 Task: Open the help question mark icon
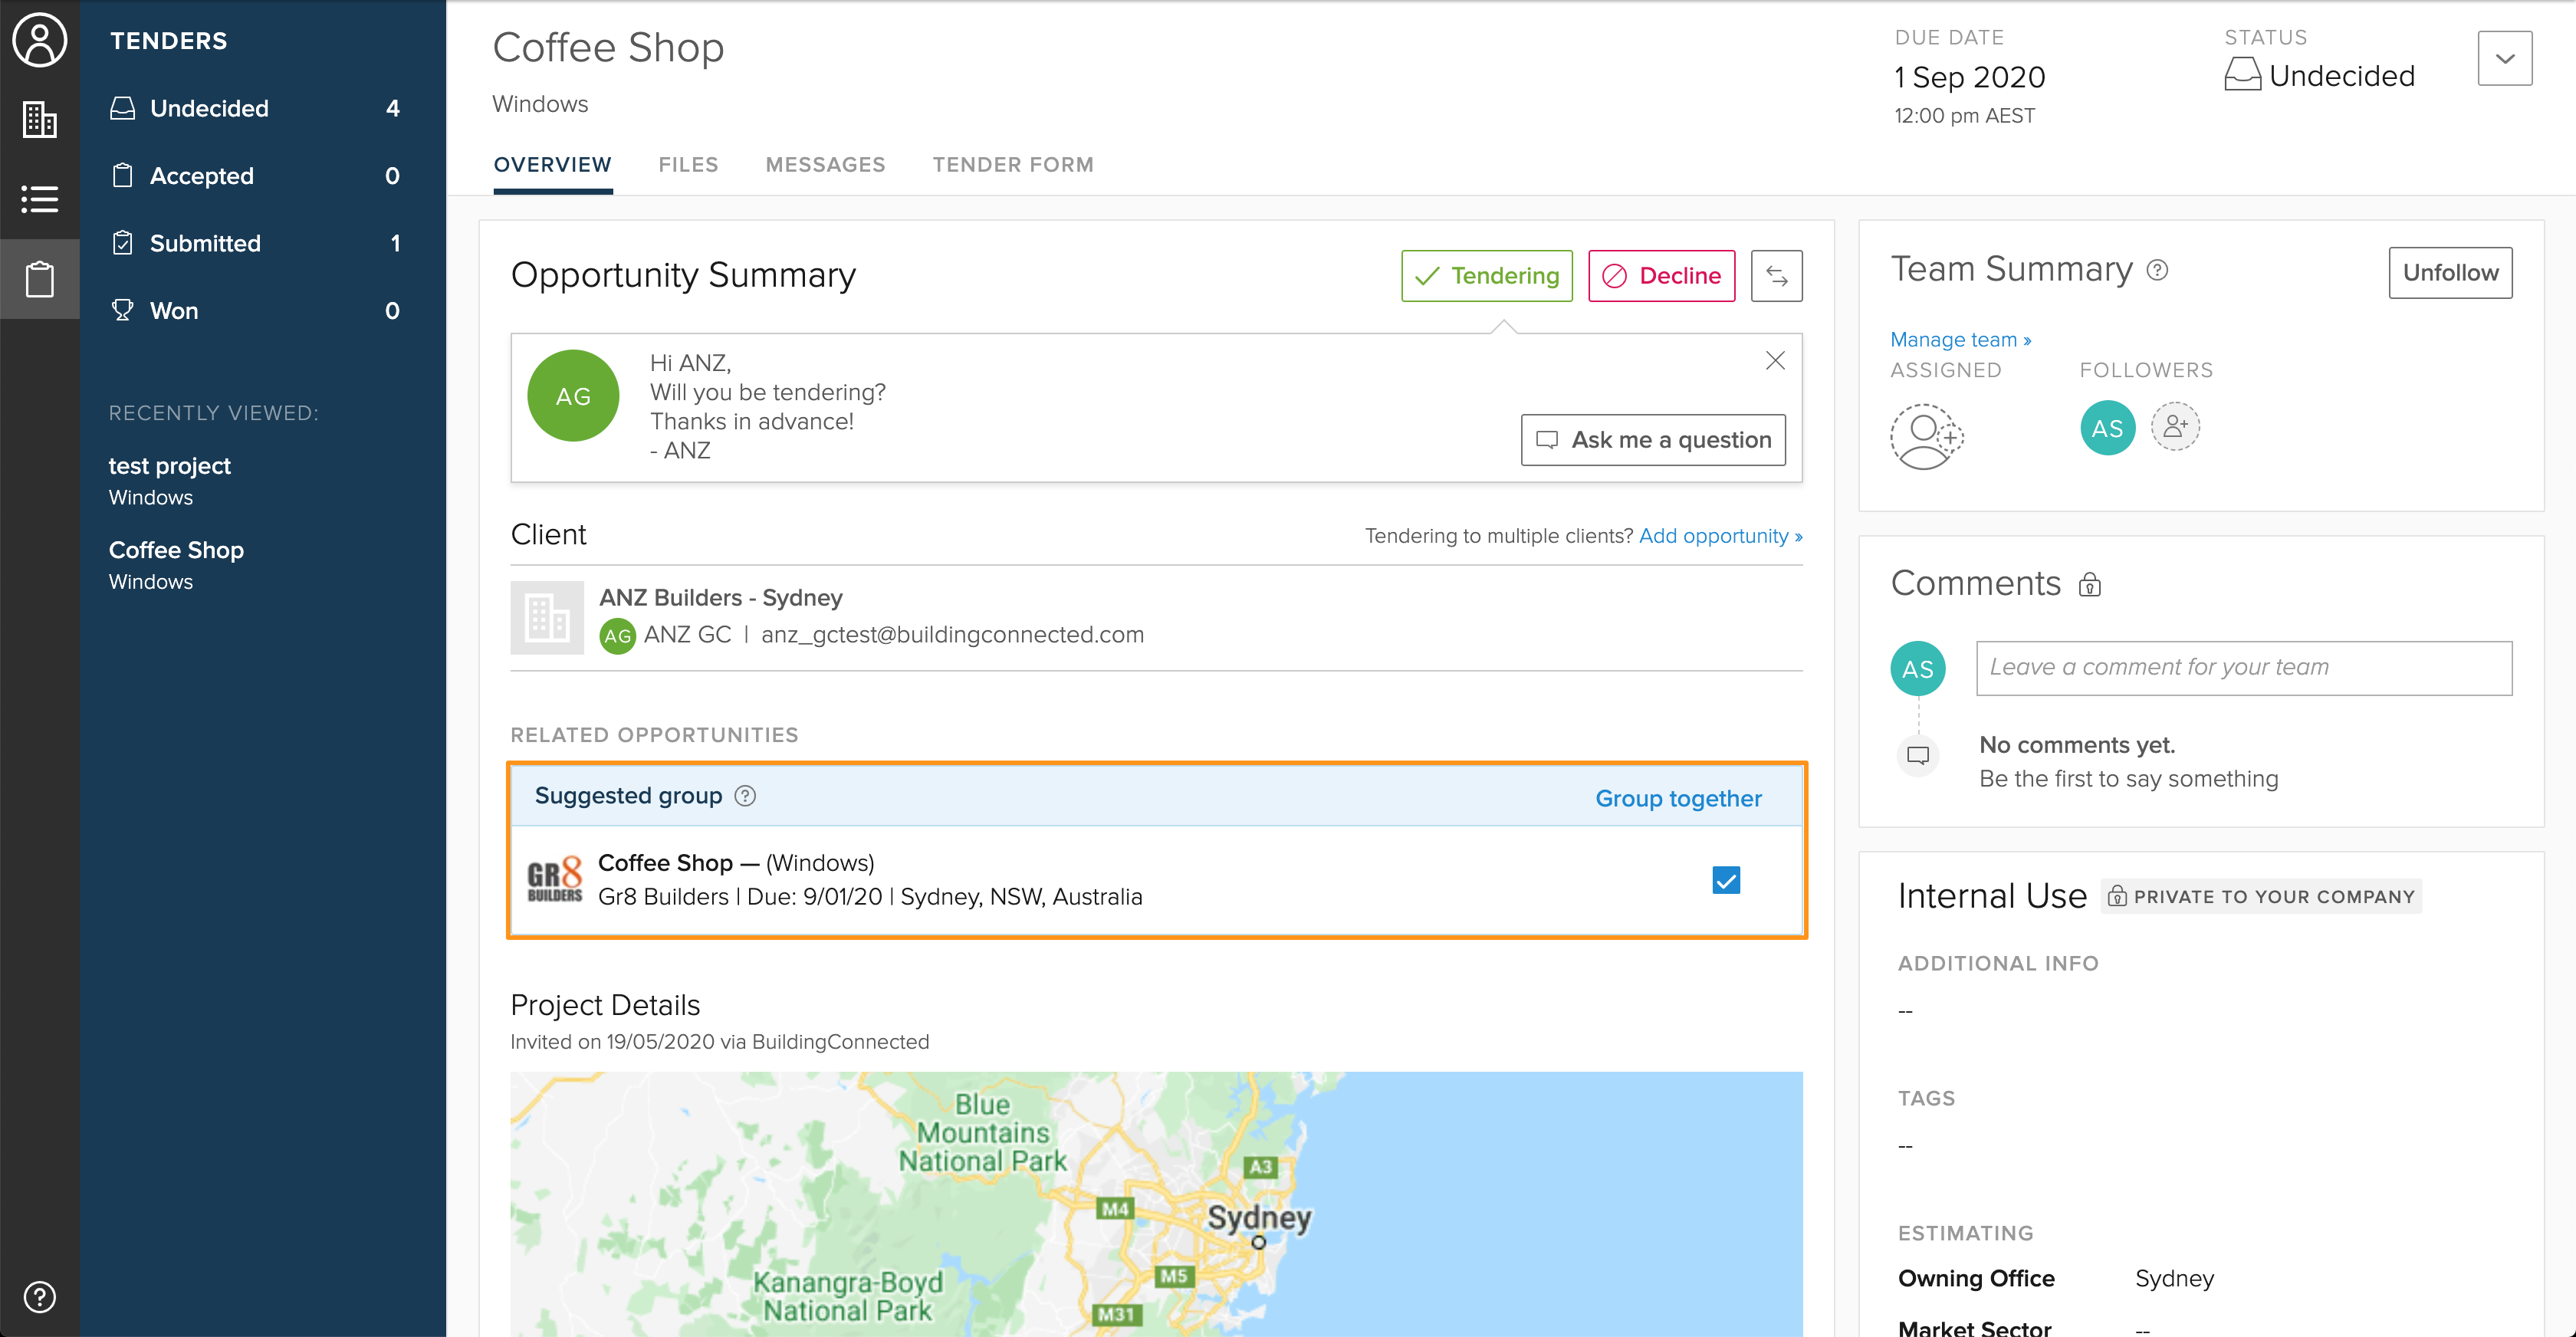[x=39, y=1297]
